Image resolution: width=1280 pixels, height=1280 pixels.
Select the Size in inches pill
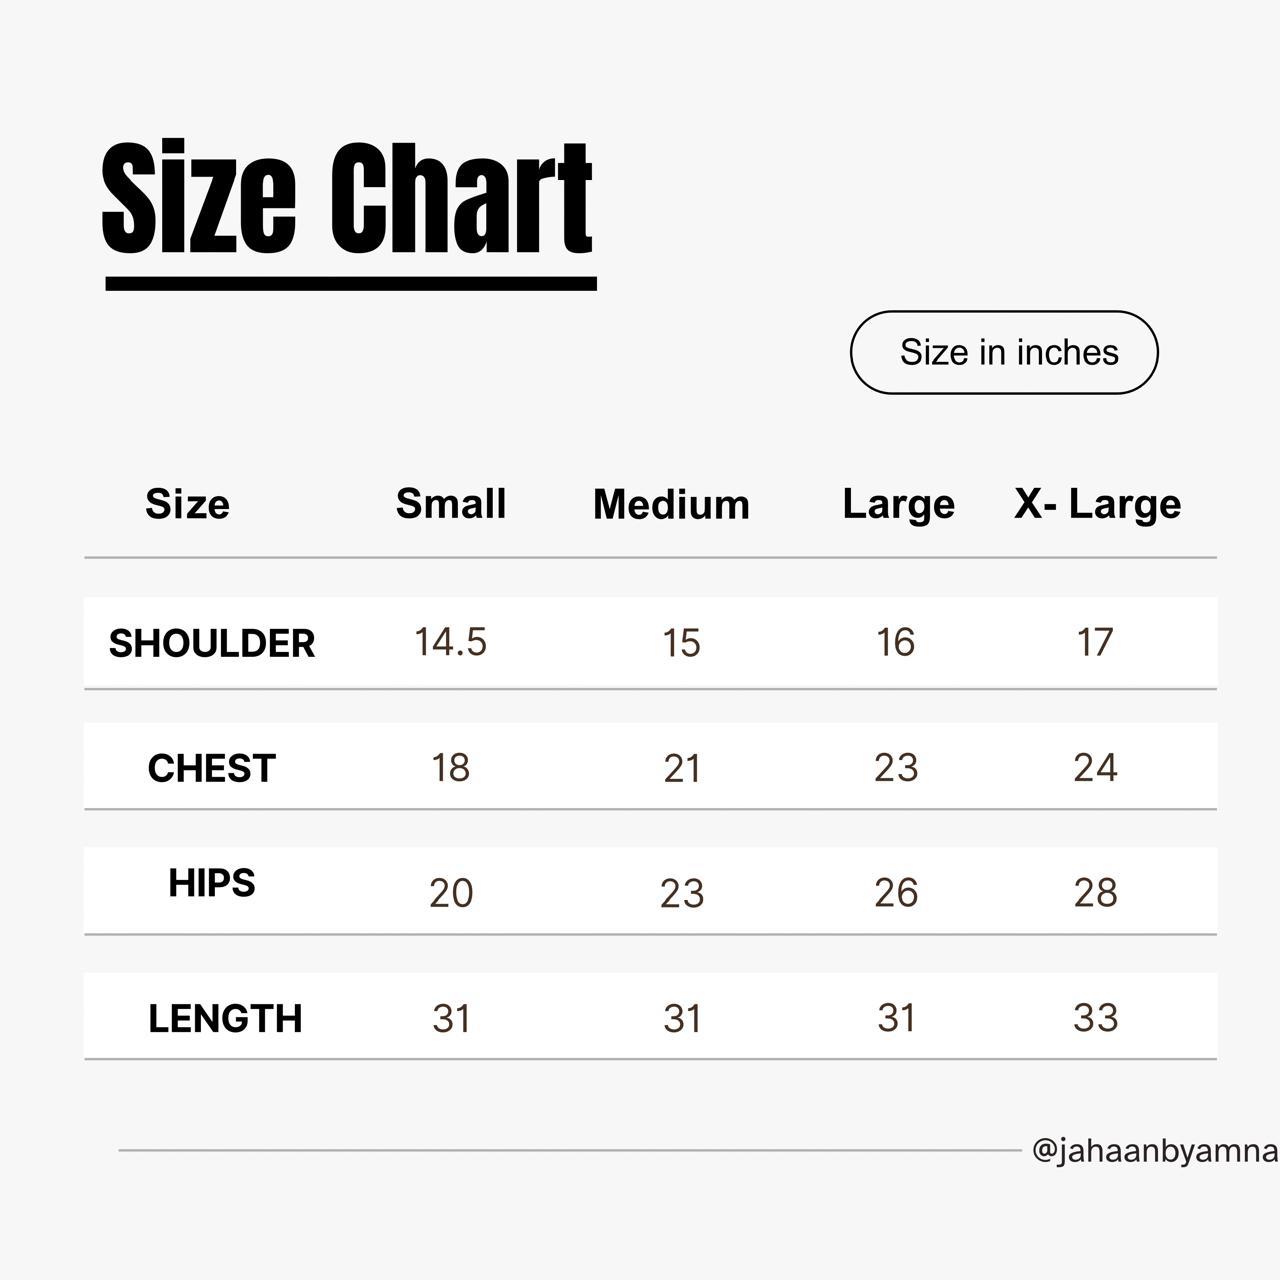click(x=1004, y=352)
